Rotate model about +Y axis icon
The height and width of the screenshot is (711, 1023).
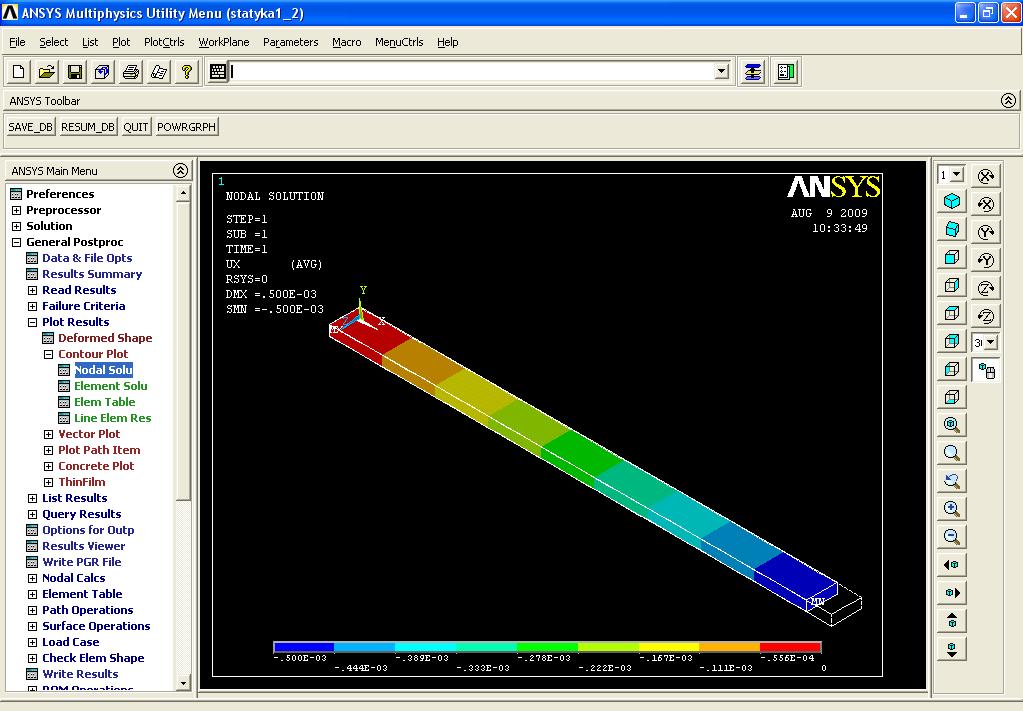(986, 232)
